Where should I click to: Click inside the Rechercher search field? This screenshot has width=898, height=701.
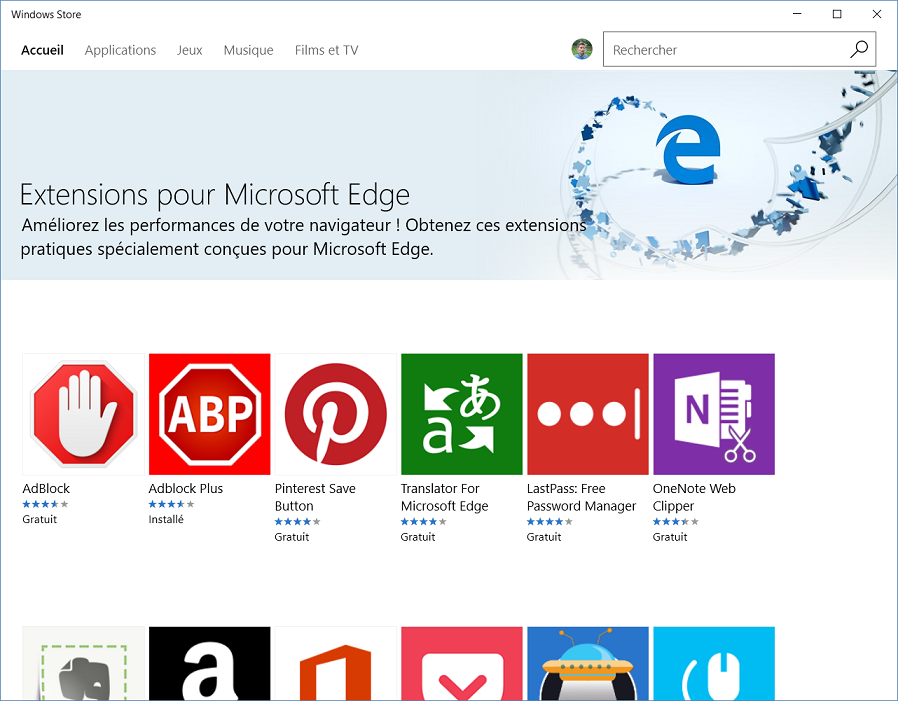pyautogui.click(x=720, y=49)
